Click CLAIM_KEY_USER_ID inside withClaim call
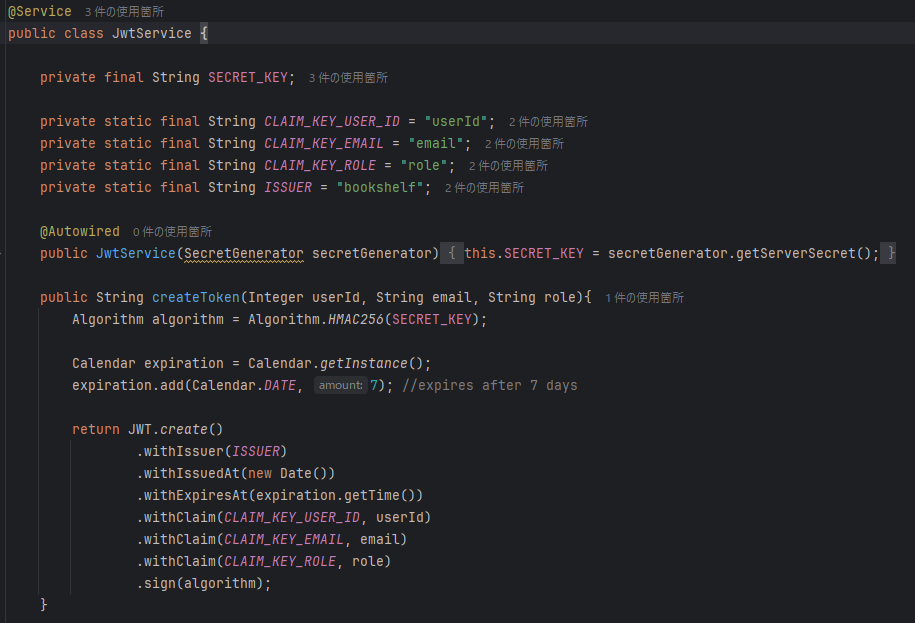Image resolution: width=915 pixels, height=623 pixels. (x=292, y=517)
